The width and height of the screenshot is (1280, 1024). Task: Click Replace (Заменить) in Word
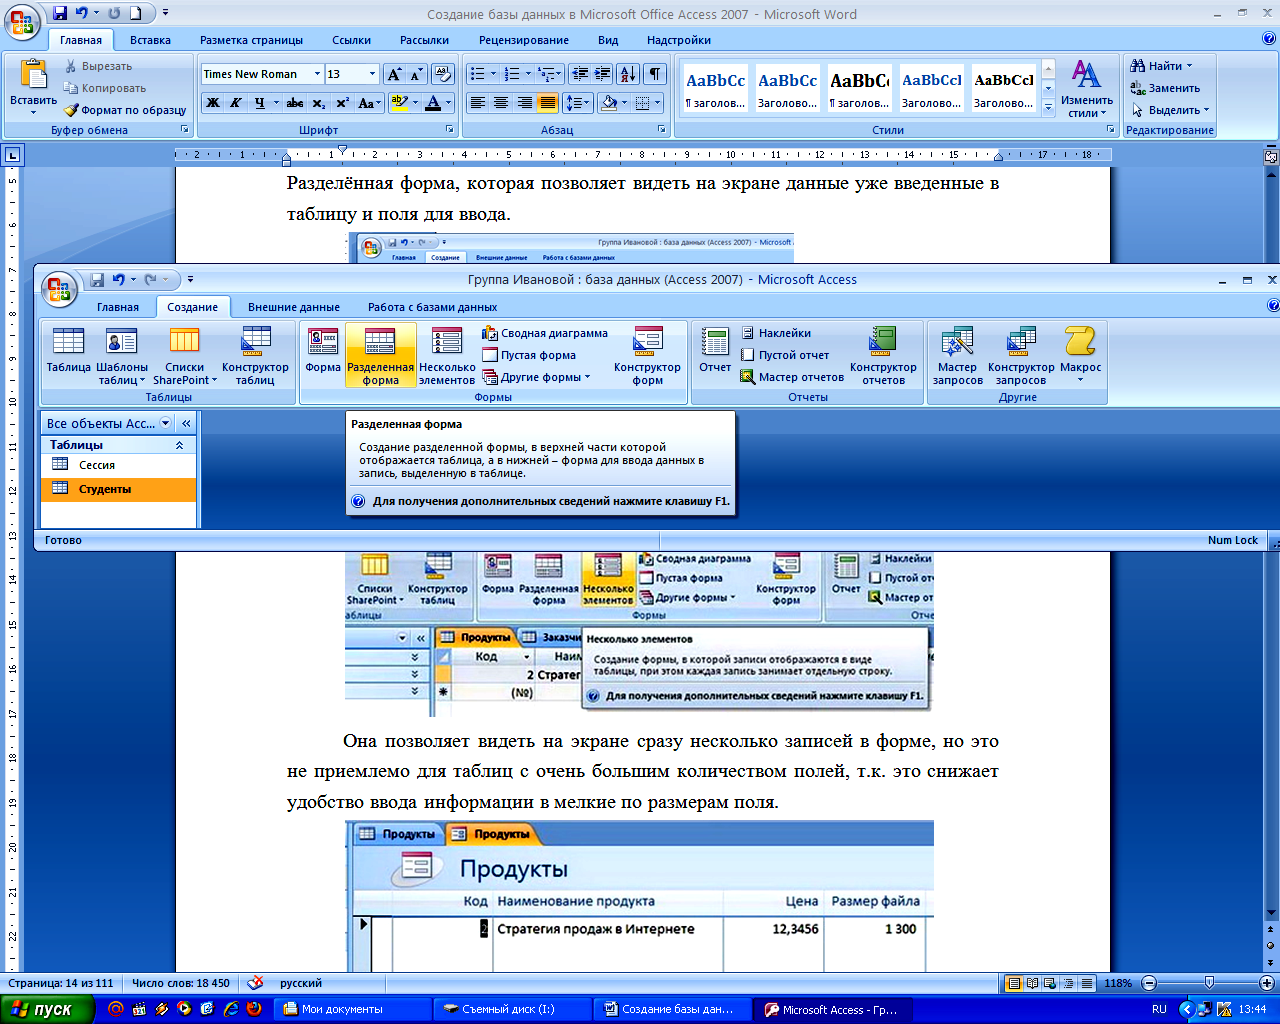tap(1166, 88)
